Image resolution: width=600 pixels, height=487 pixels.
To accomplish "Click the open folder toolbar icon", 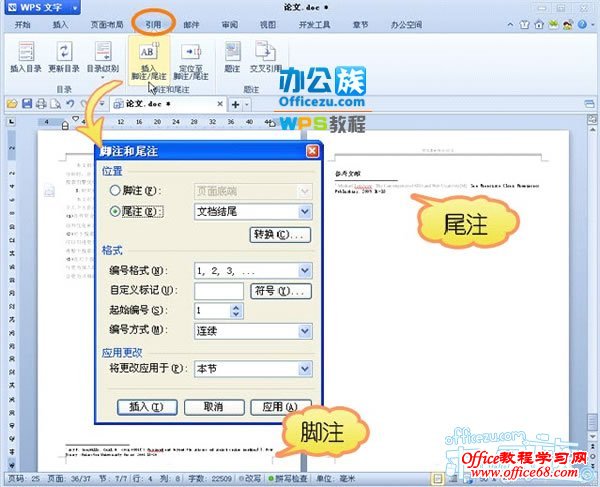I will (12, 104).
